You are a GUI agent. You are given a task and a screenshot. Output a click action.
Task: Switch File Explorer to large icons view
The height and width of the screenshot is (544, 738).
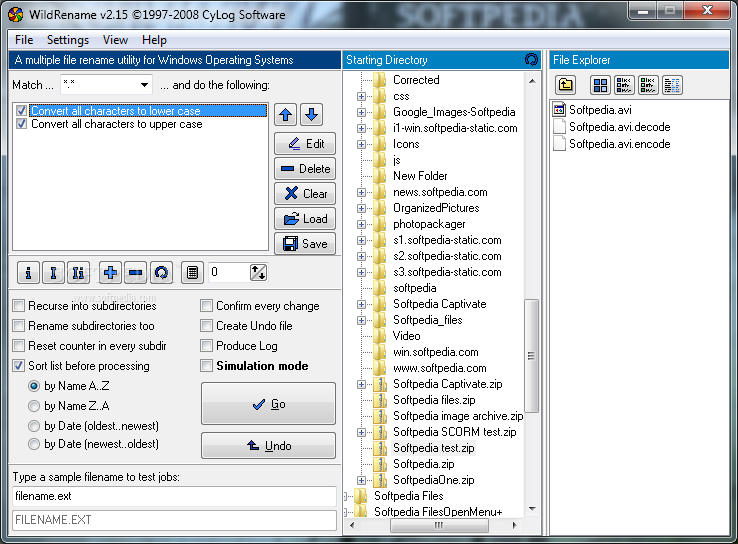600,85
